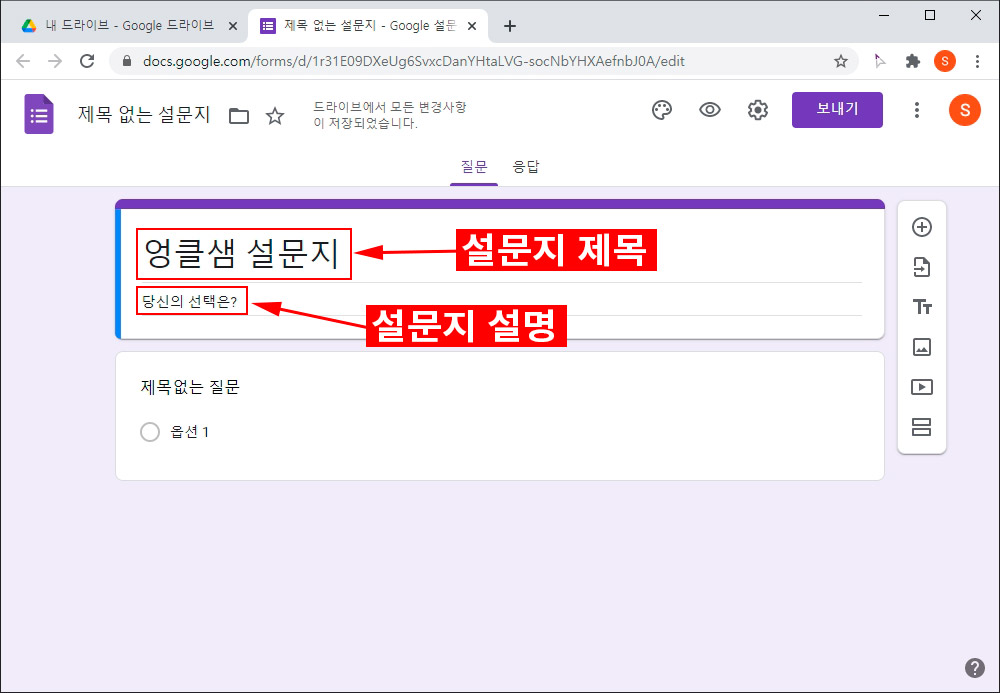Insert an image via the image icon
This screenshot has height=693, width=1000.
pos(922,347)
